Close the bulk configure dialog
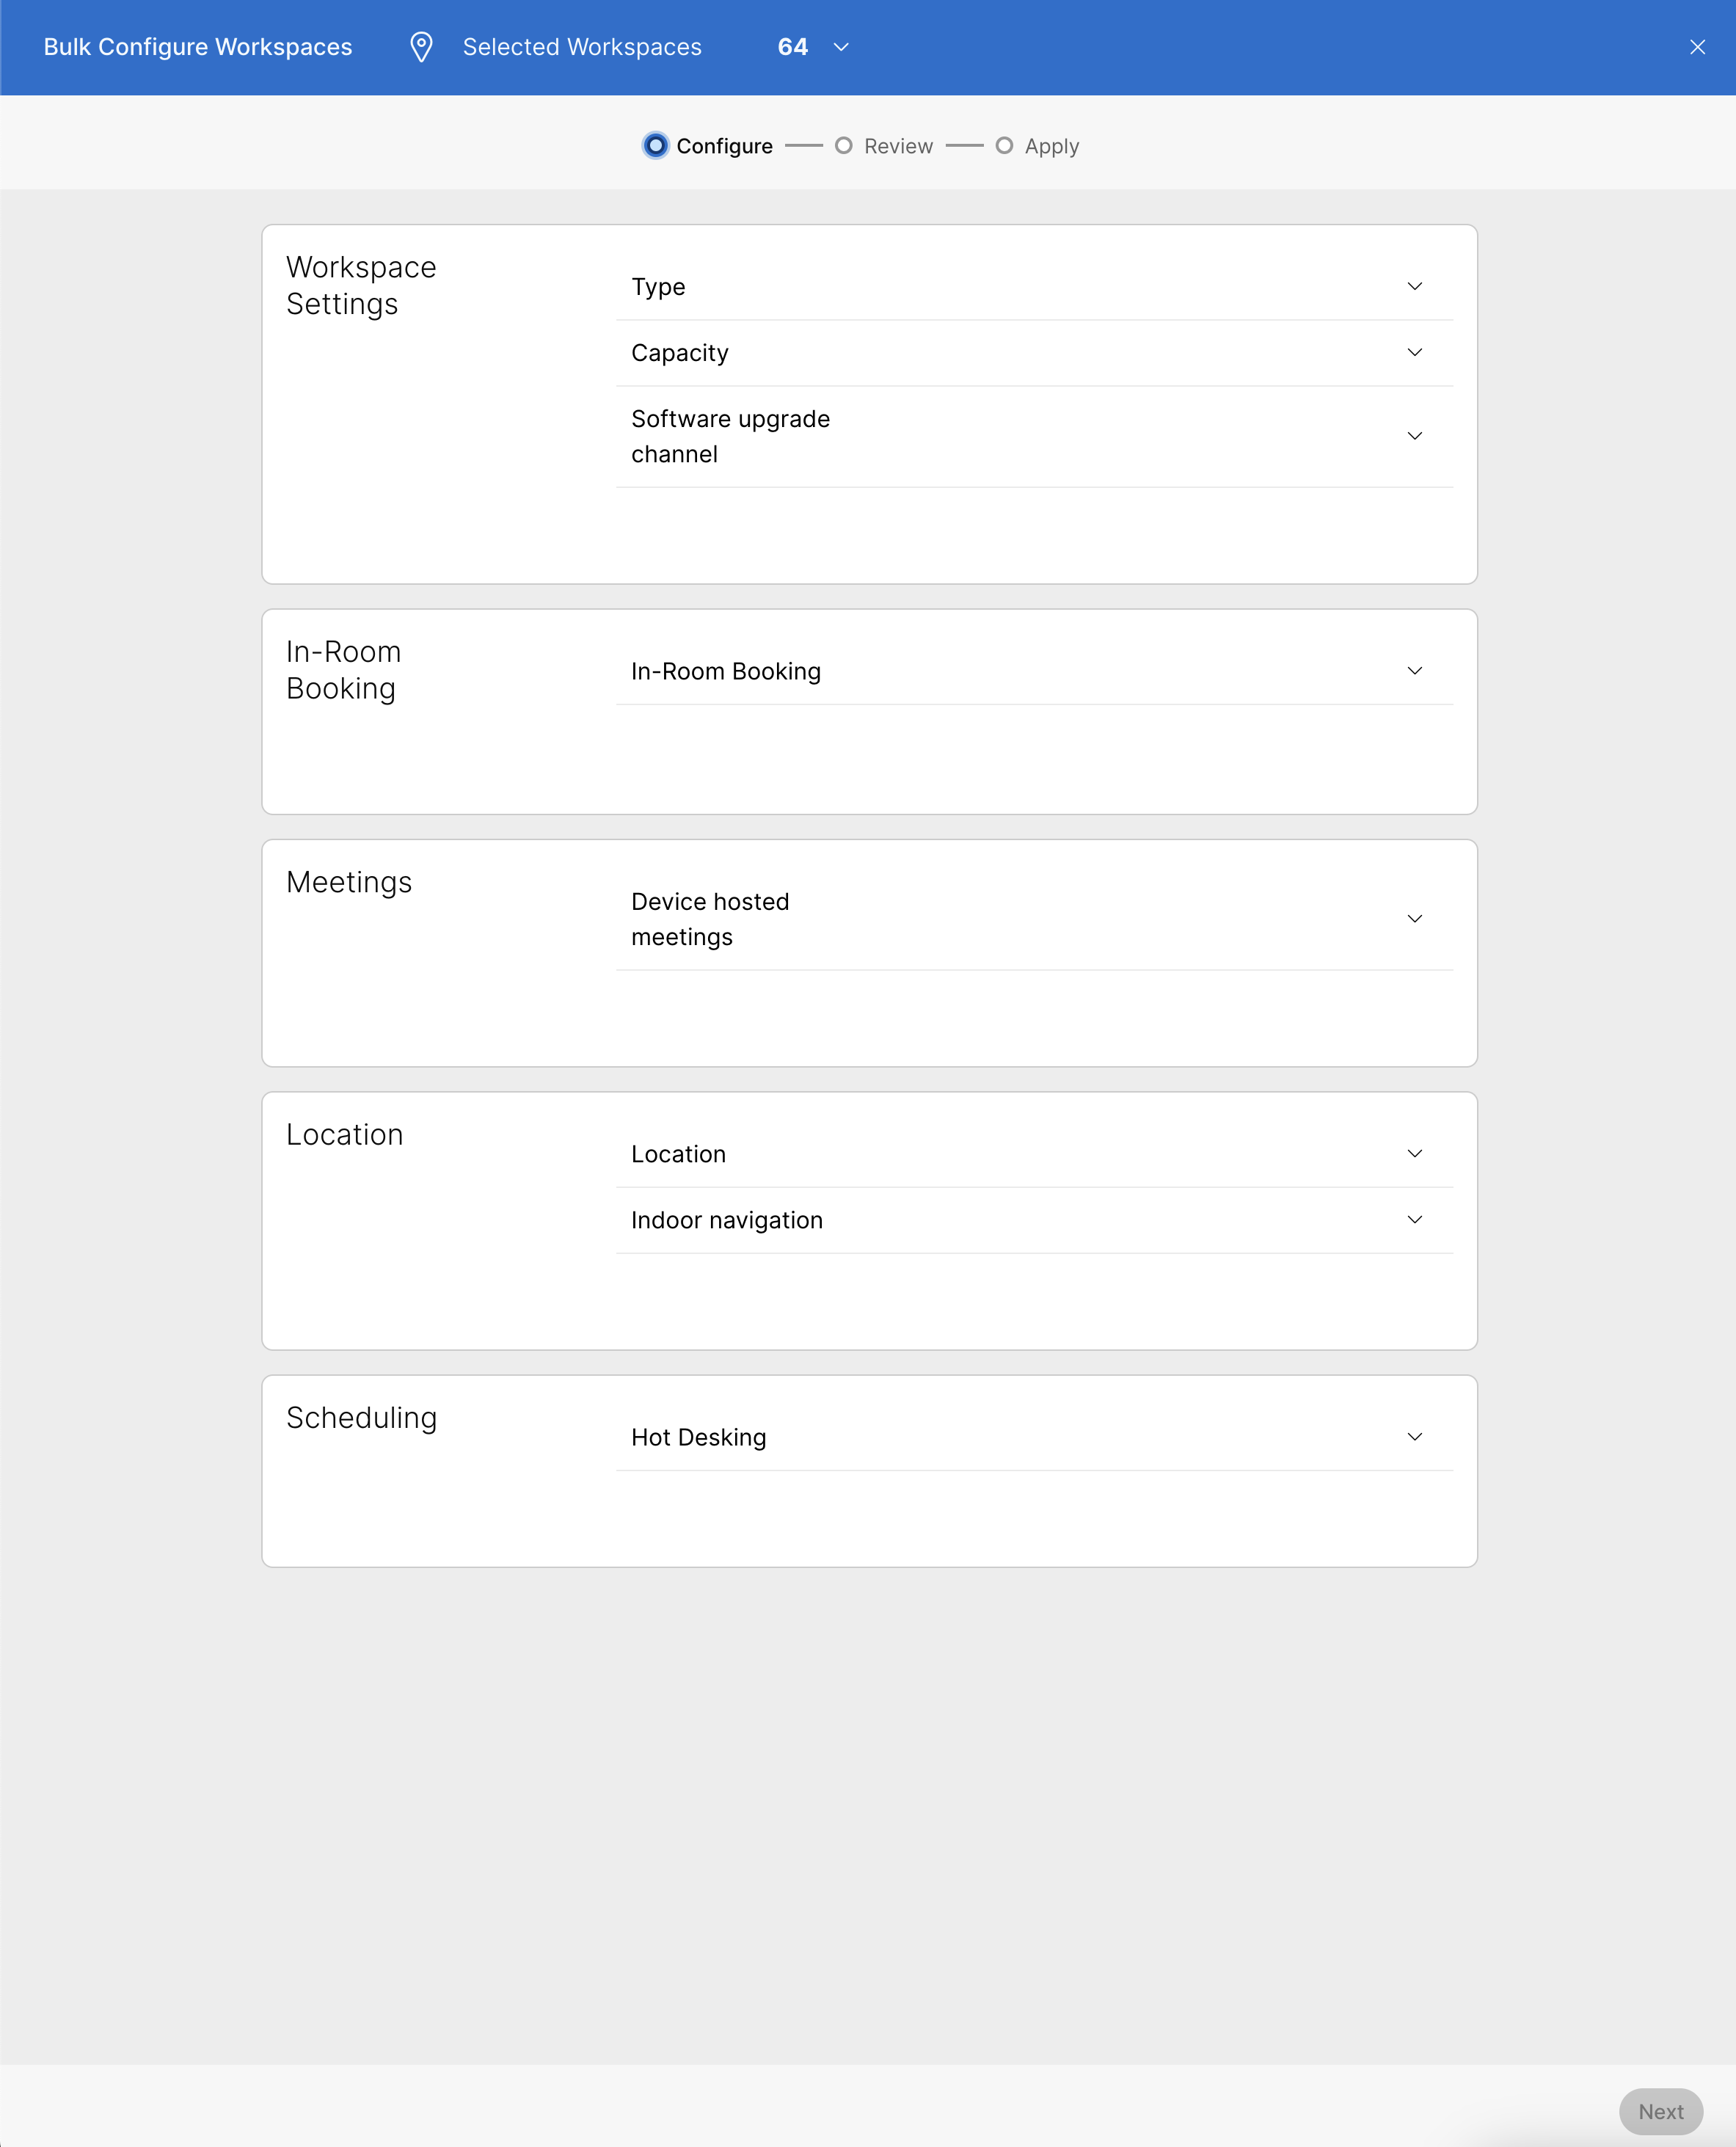 pyautogui.click(x=1697, y=46)
